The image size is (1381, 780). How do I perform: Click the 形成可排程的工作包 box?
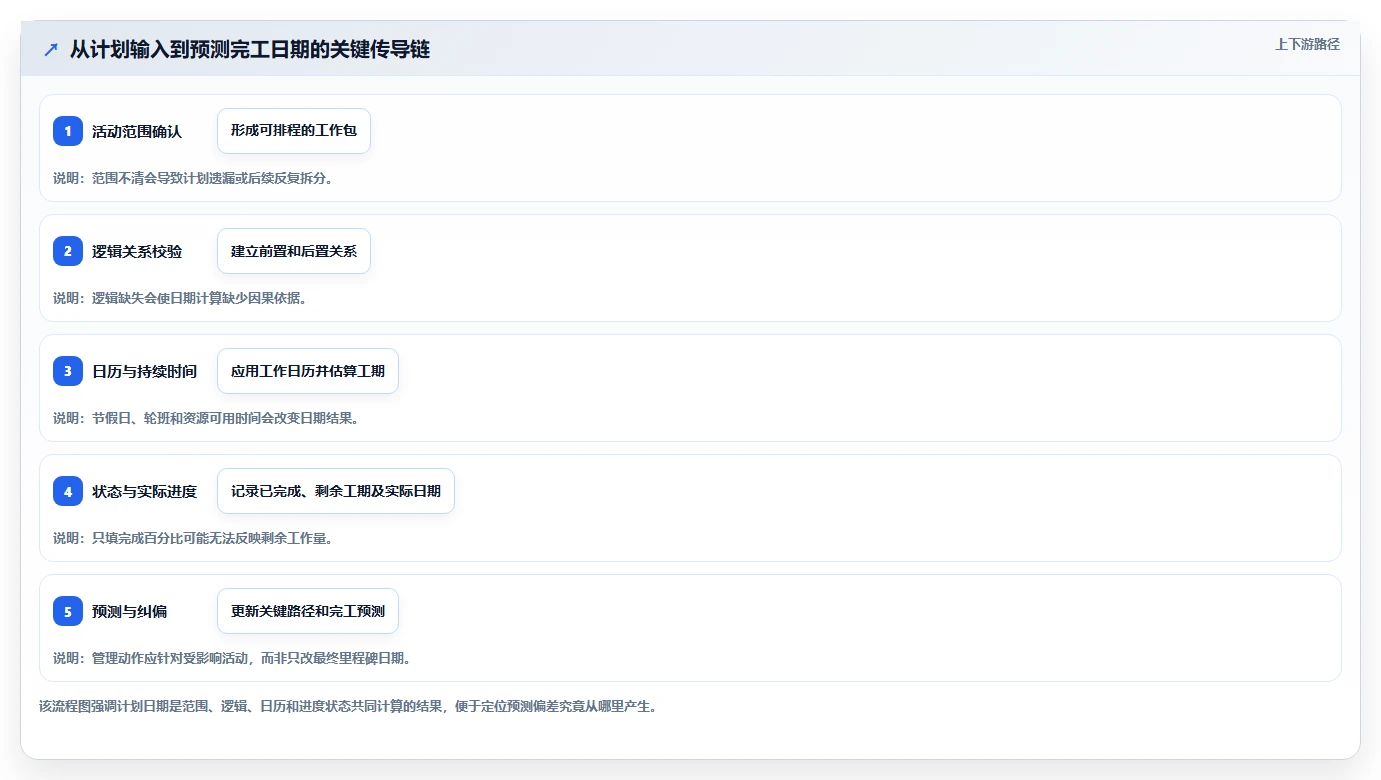(x=294, y=131)
